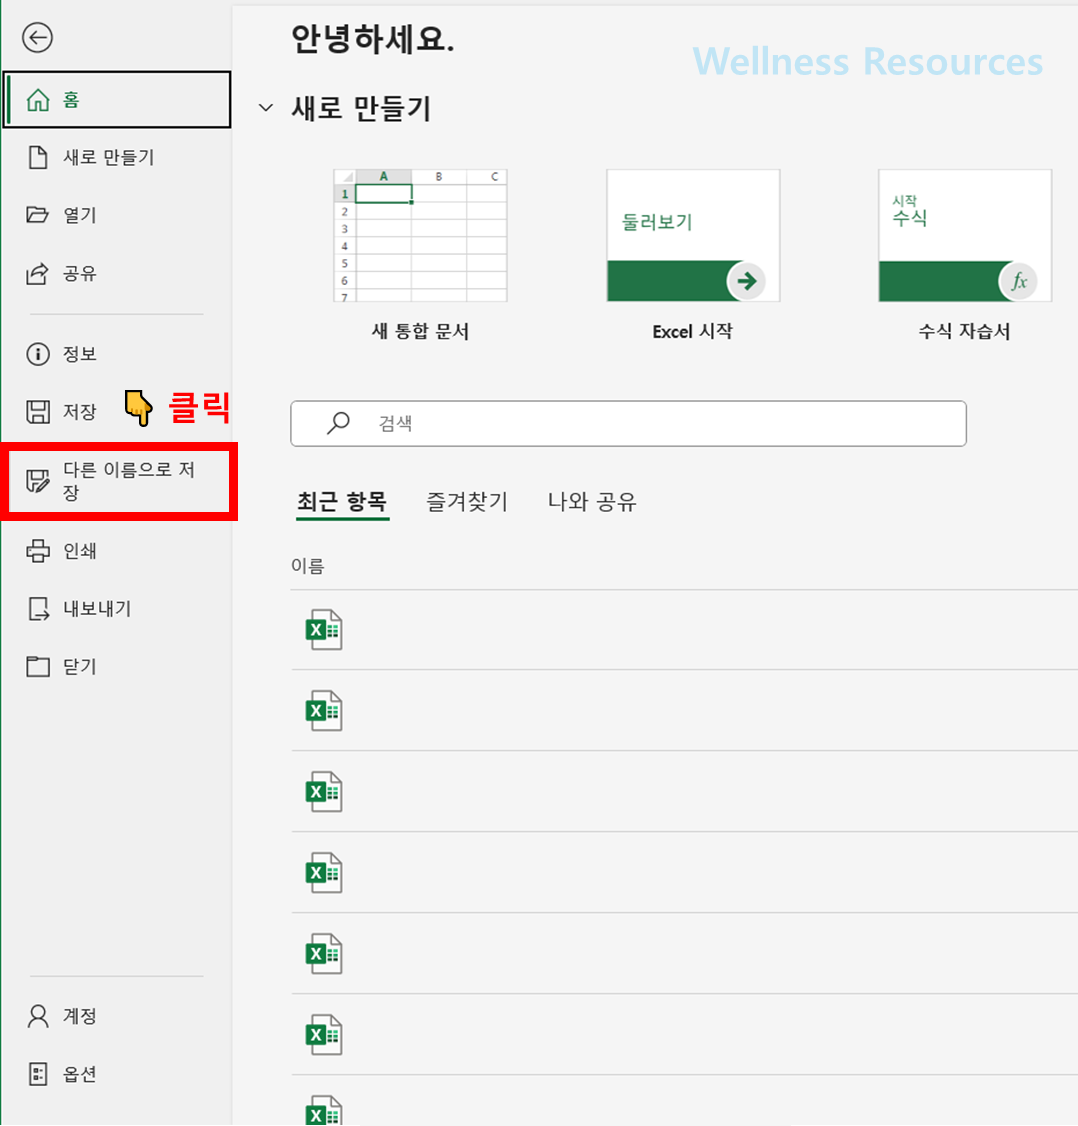Choose 닫기 in the sidebar
This screenshot has width=1078, height=1126.
click(x=116, y=666)
